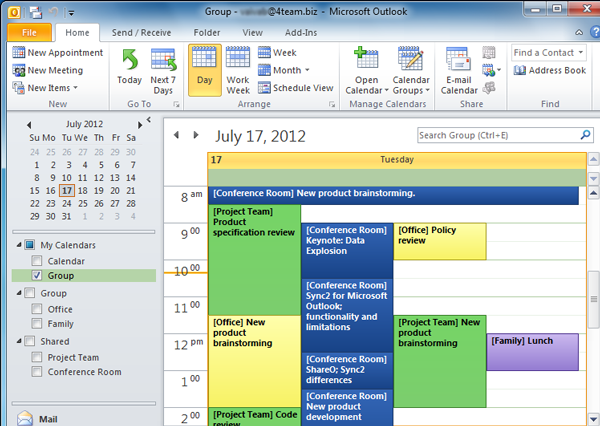Open the Address Book

[550, 71]
